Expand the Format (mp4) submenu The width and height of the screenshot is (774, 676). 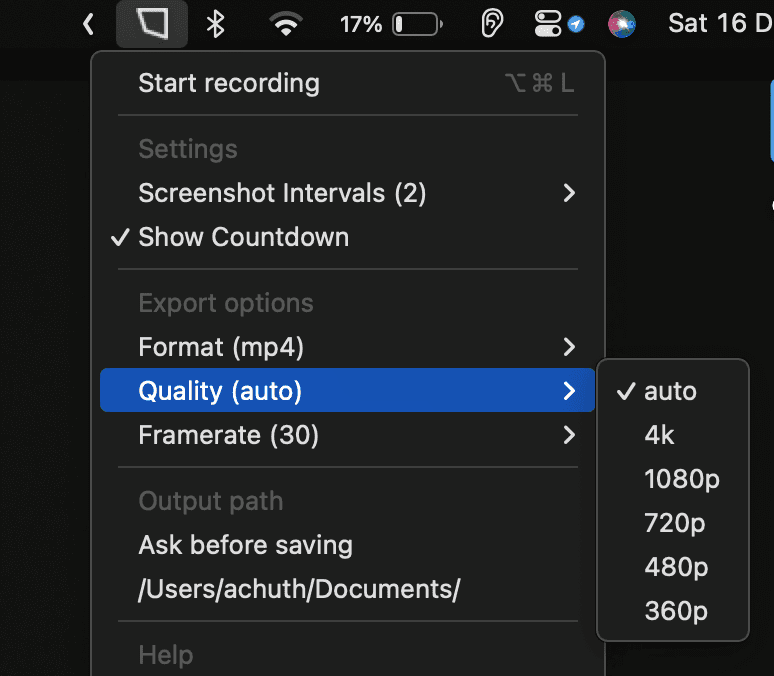pyautogui.click(x=348, y=347)
